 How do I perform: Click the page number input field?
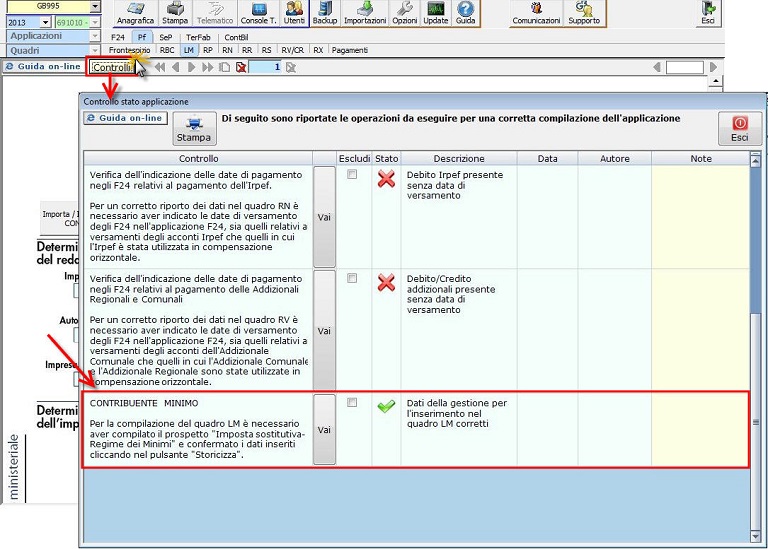click(265, 67)
